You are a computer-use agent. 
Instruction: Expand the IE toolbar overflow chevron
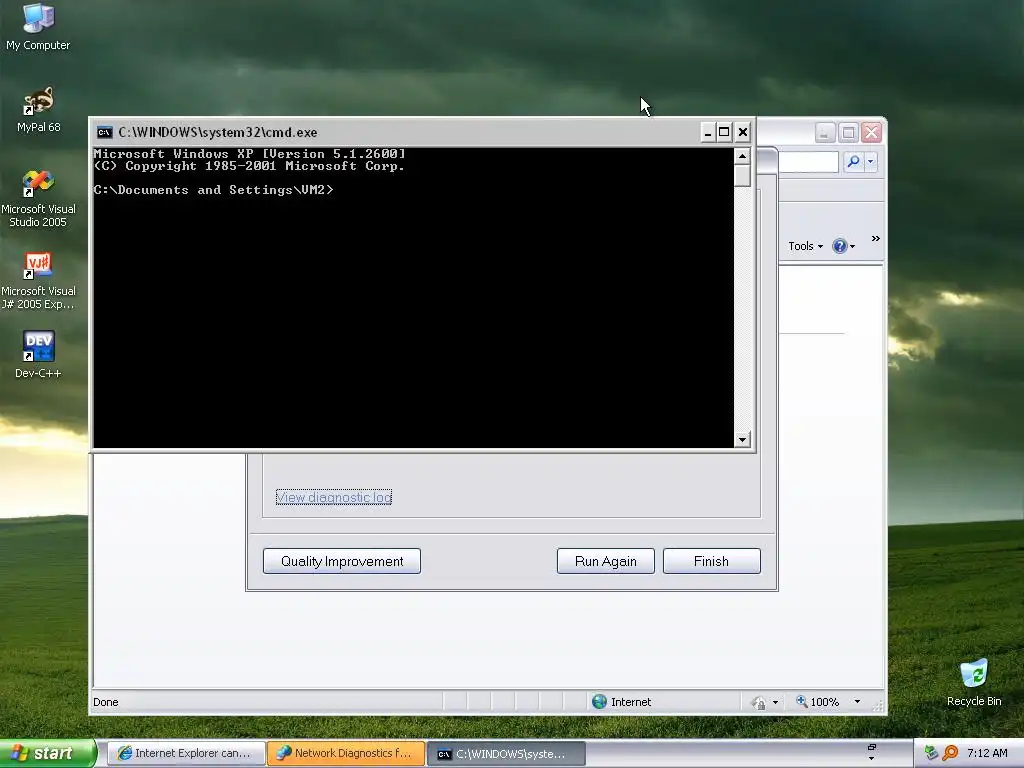[876, 238]
